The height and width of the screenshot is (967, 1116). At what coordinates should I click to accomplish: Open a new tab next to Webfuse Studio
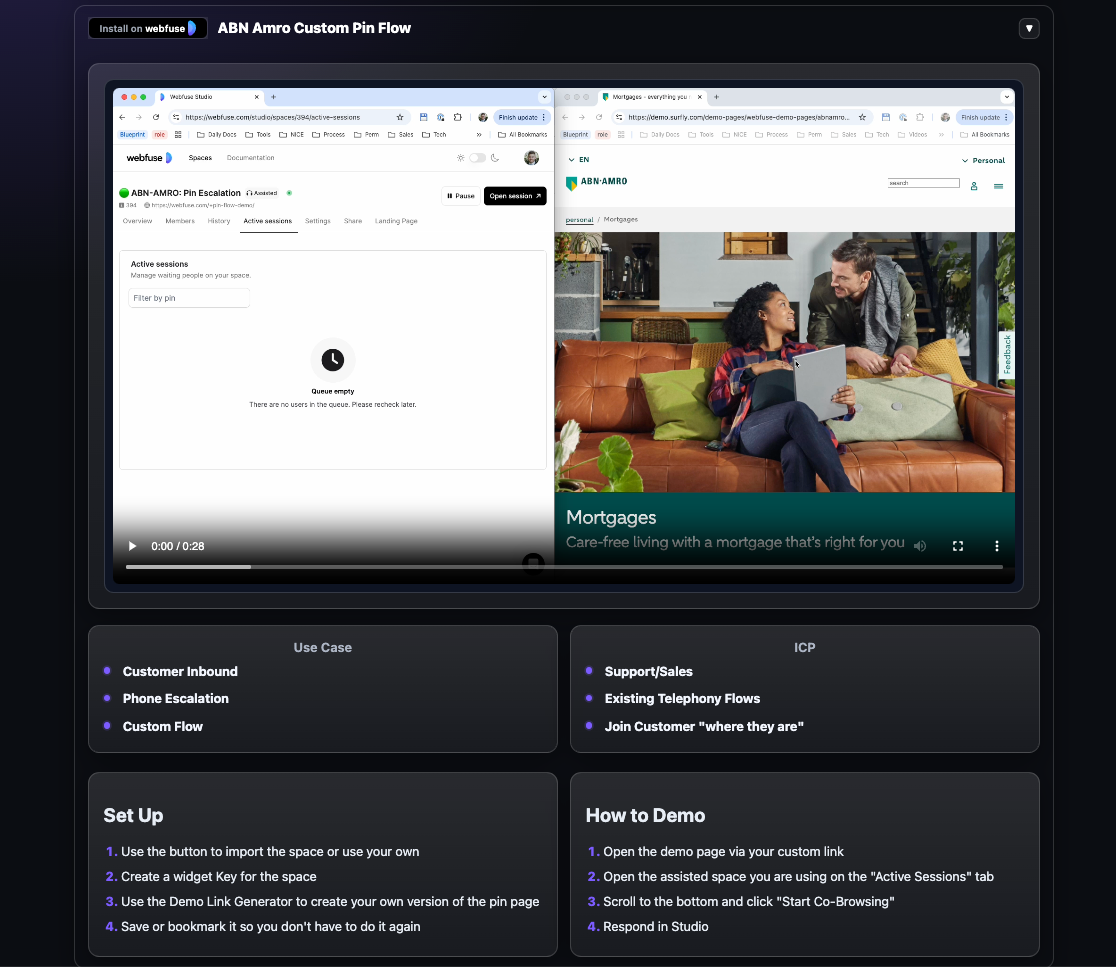point(273,97)
